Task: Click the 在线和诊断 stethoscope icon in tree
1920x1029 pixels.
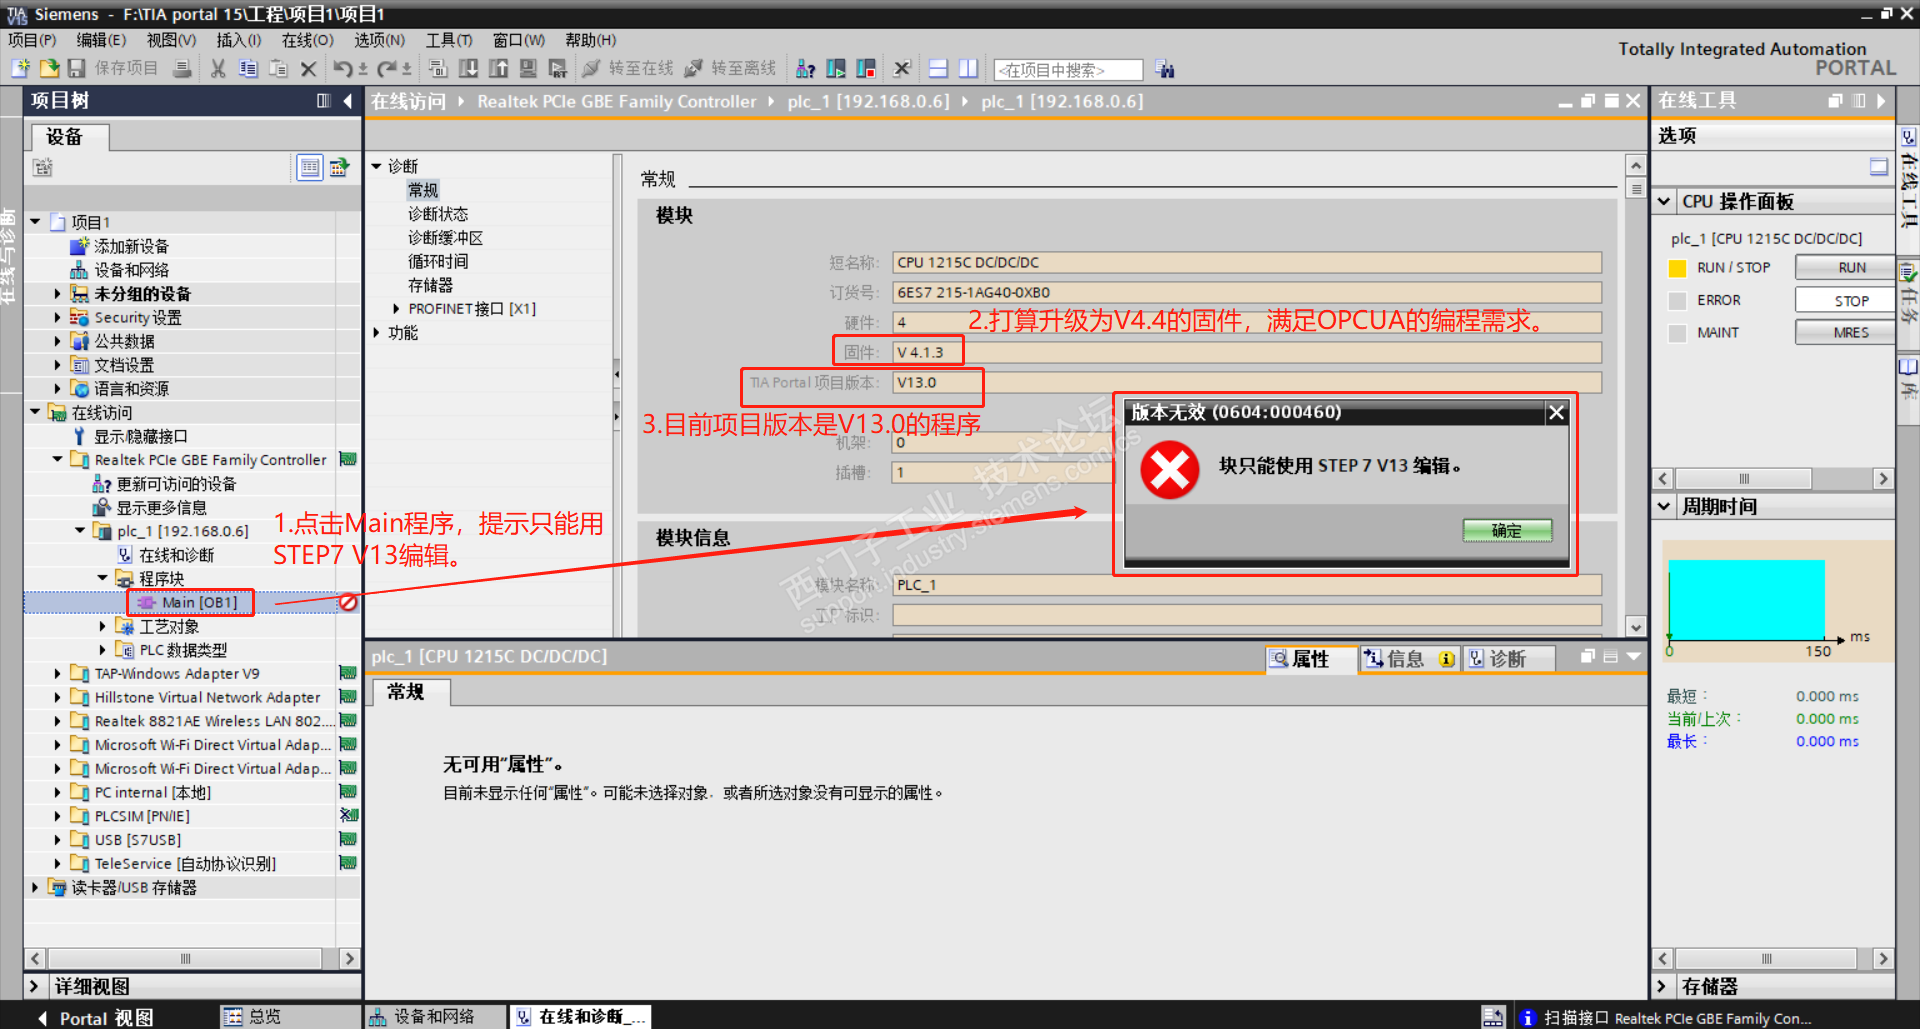Action: pos(125,555)
